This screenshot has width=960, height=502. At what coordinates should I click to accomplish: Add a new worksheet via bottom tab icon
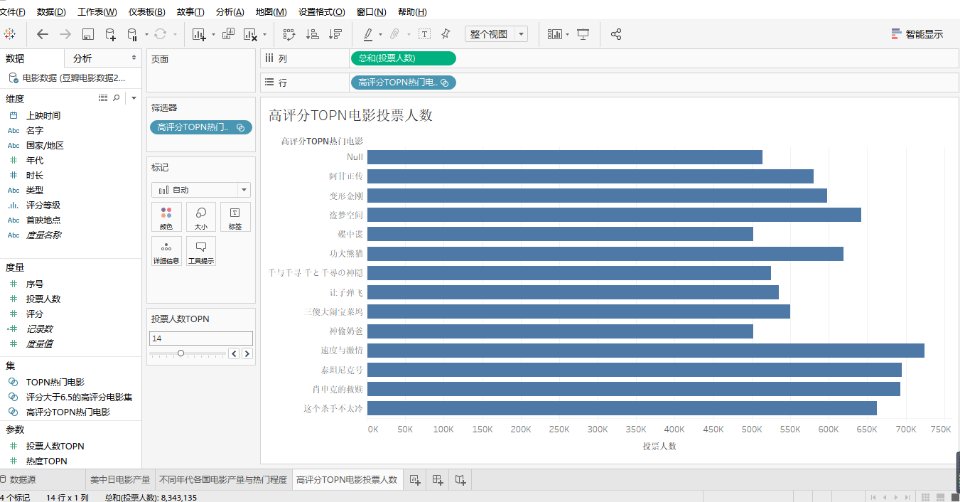click(415, 480)
